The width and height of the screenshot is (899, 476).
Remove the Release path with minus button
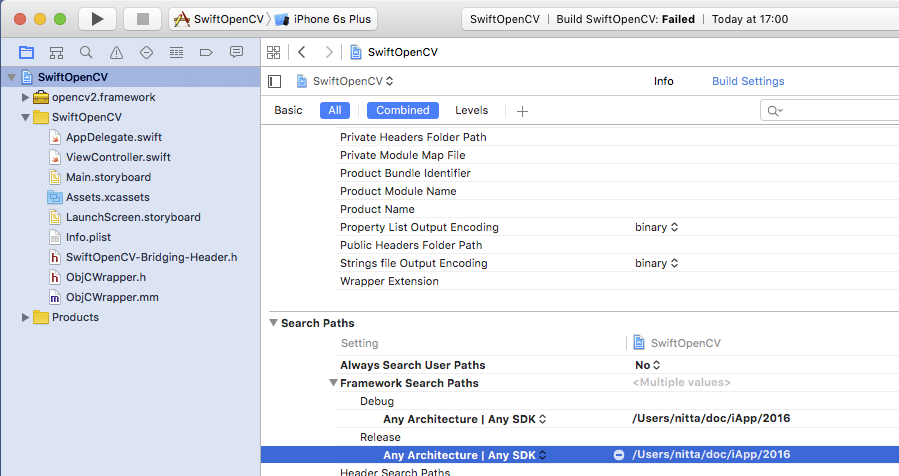click(x=619, y=455)
